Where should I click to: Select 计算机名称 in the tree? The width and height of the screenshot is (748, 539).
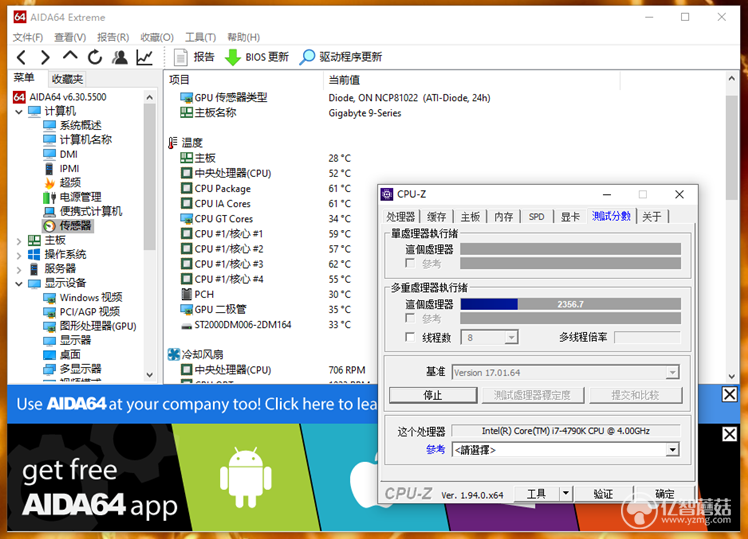tap(77, 140)
